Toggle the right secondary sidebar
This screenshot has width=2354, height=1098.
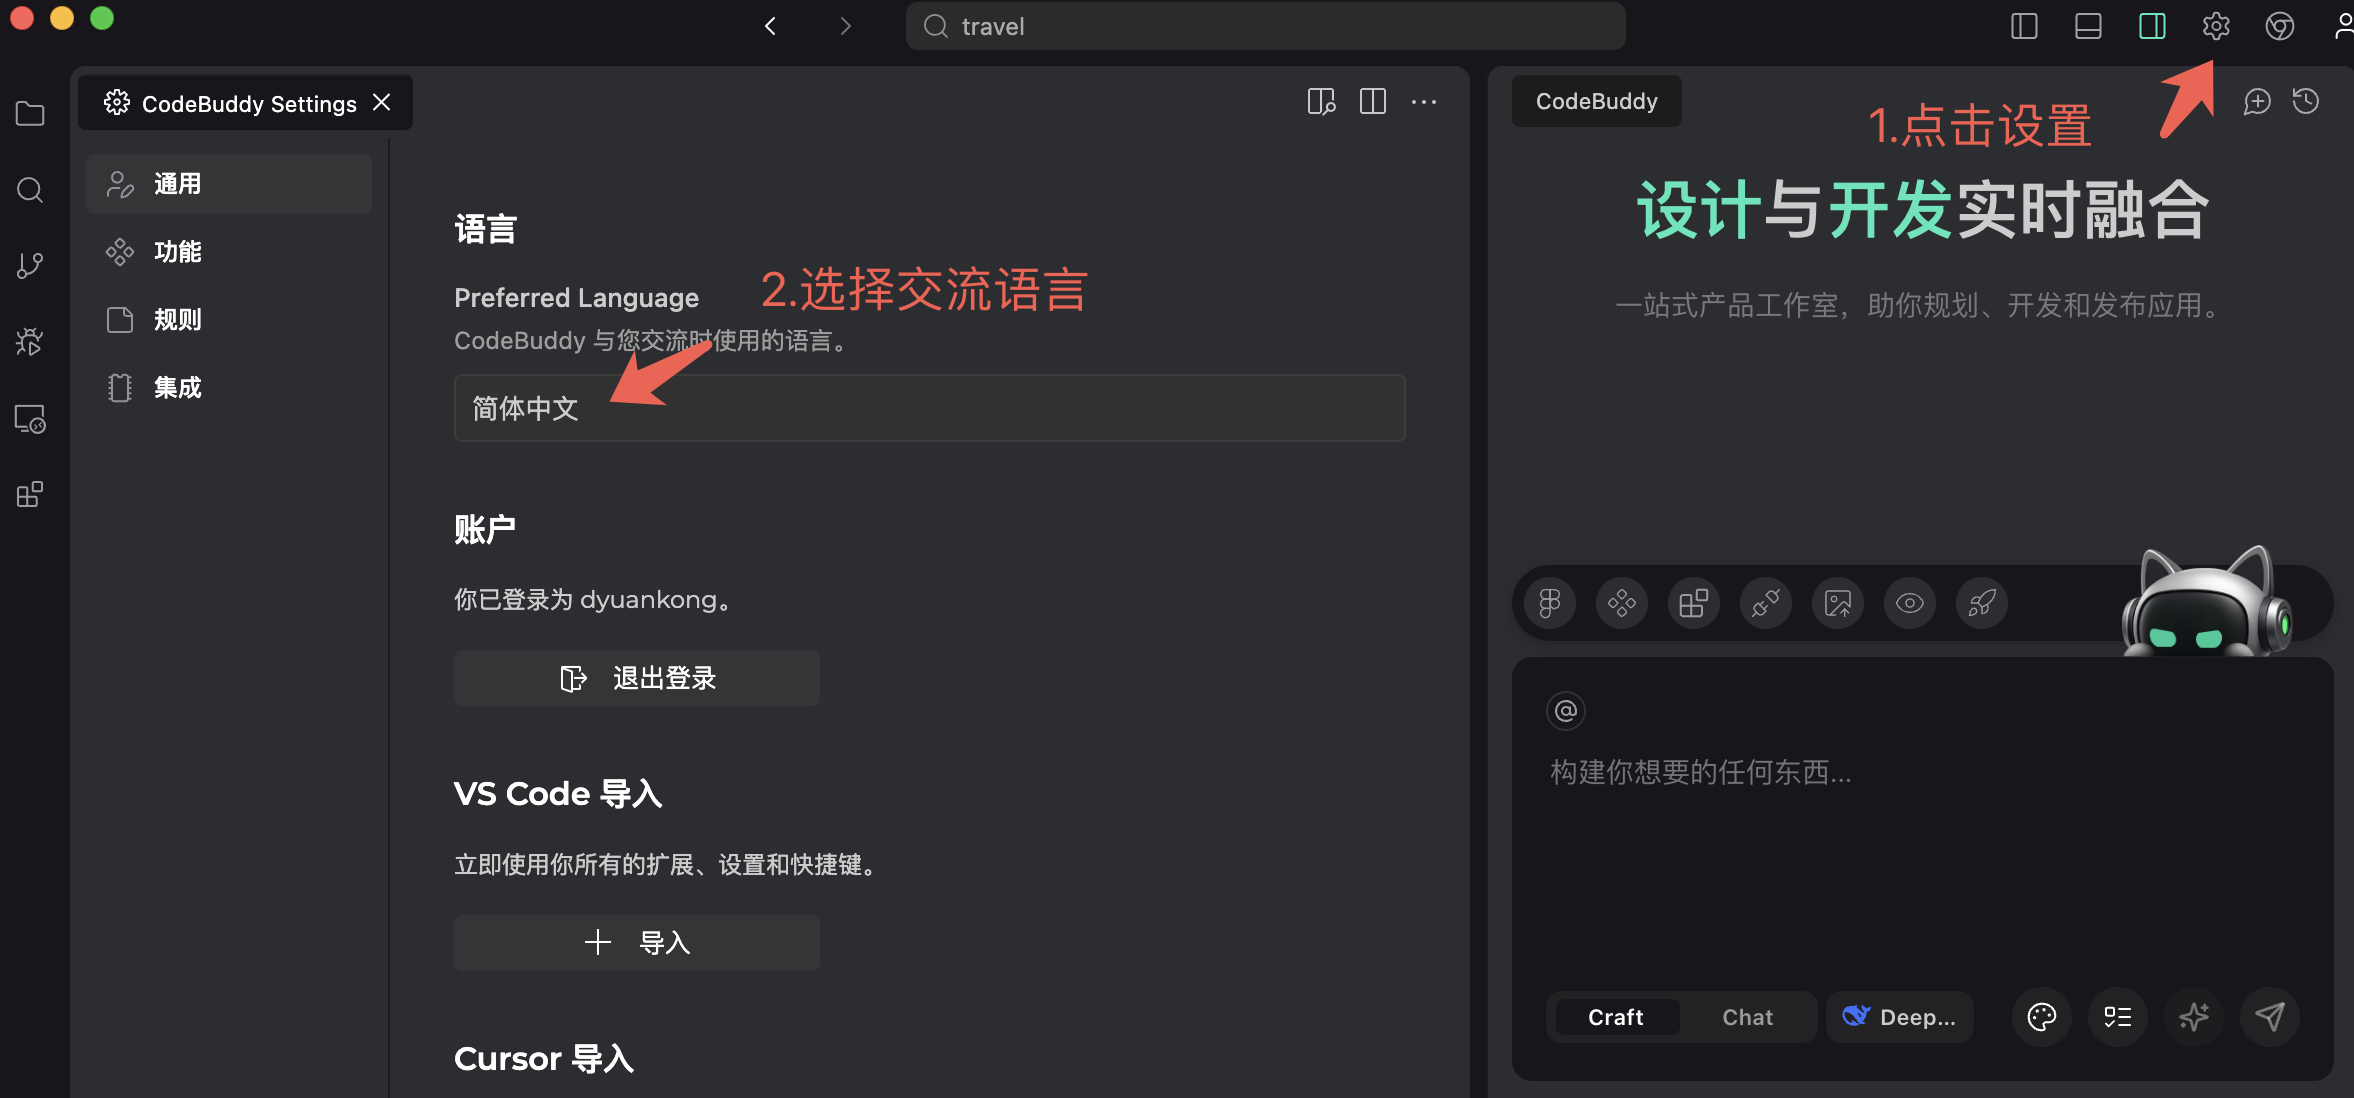point(2152,26)
